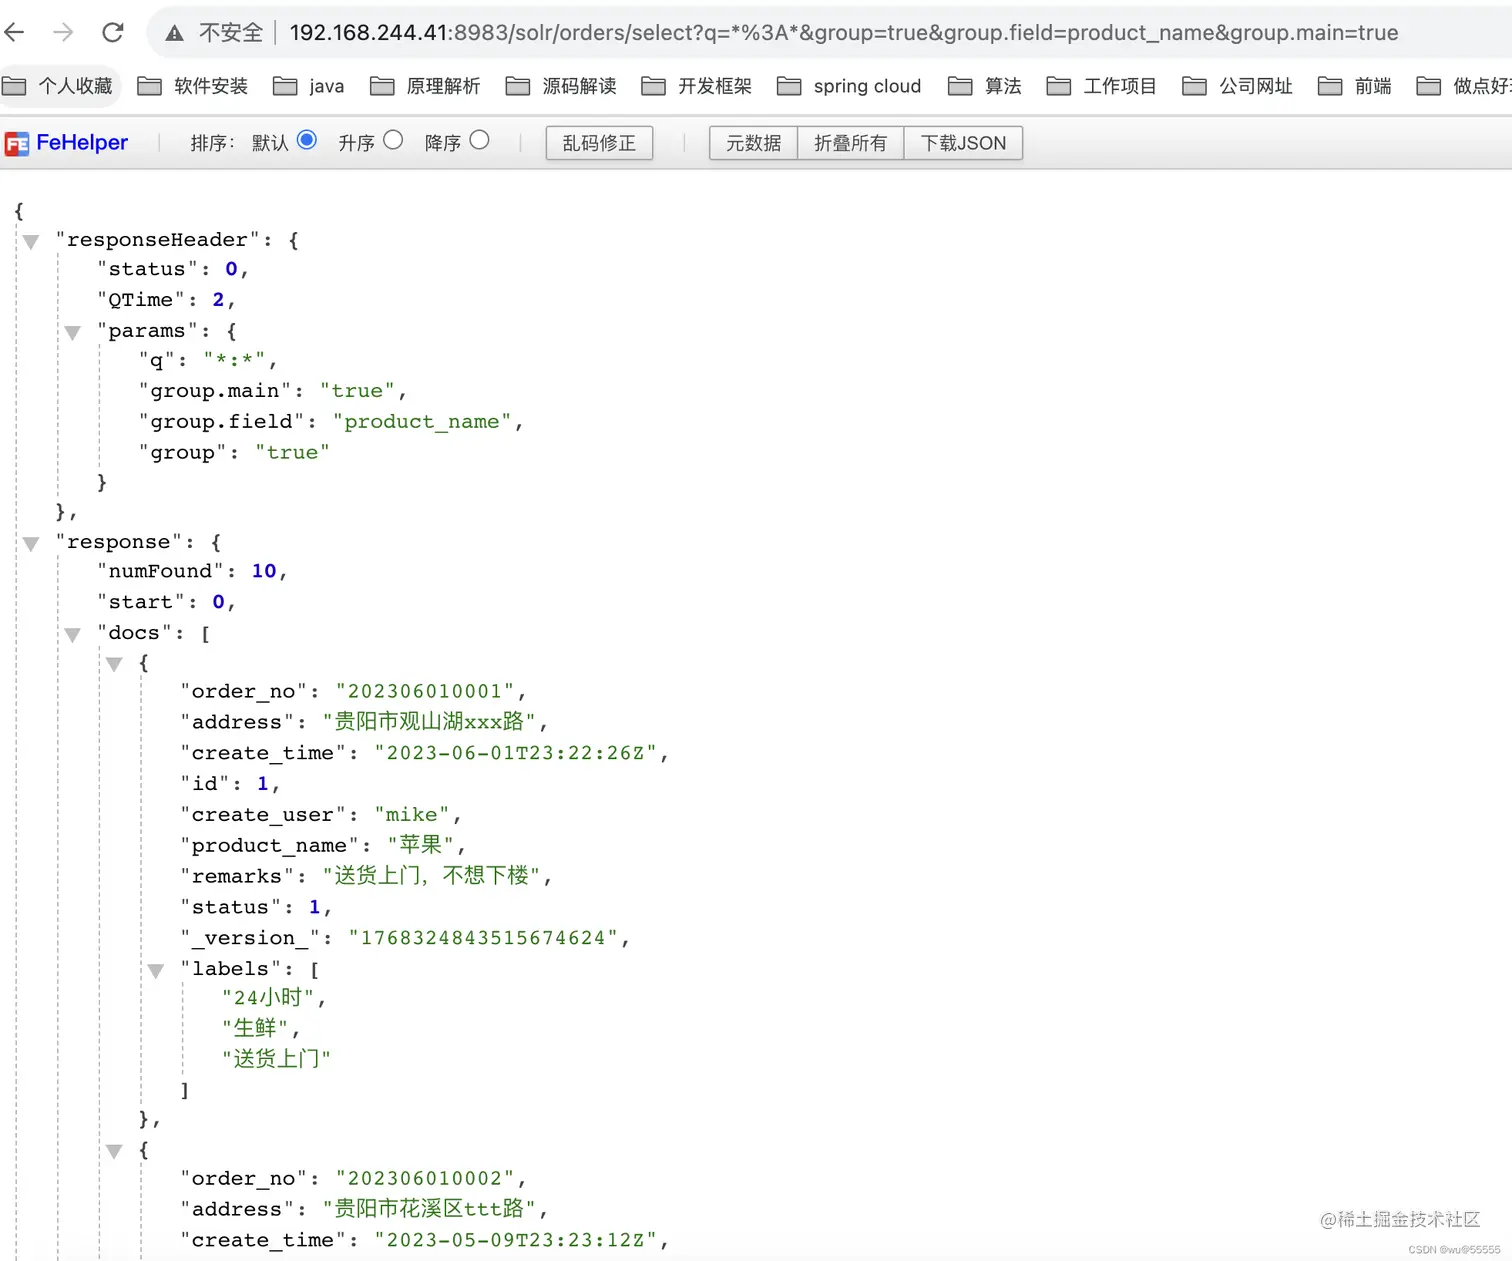The image size is (1512, 1261).
Task: Click the label "送货上门" in labels array
Action: pos(276,1059)
